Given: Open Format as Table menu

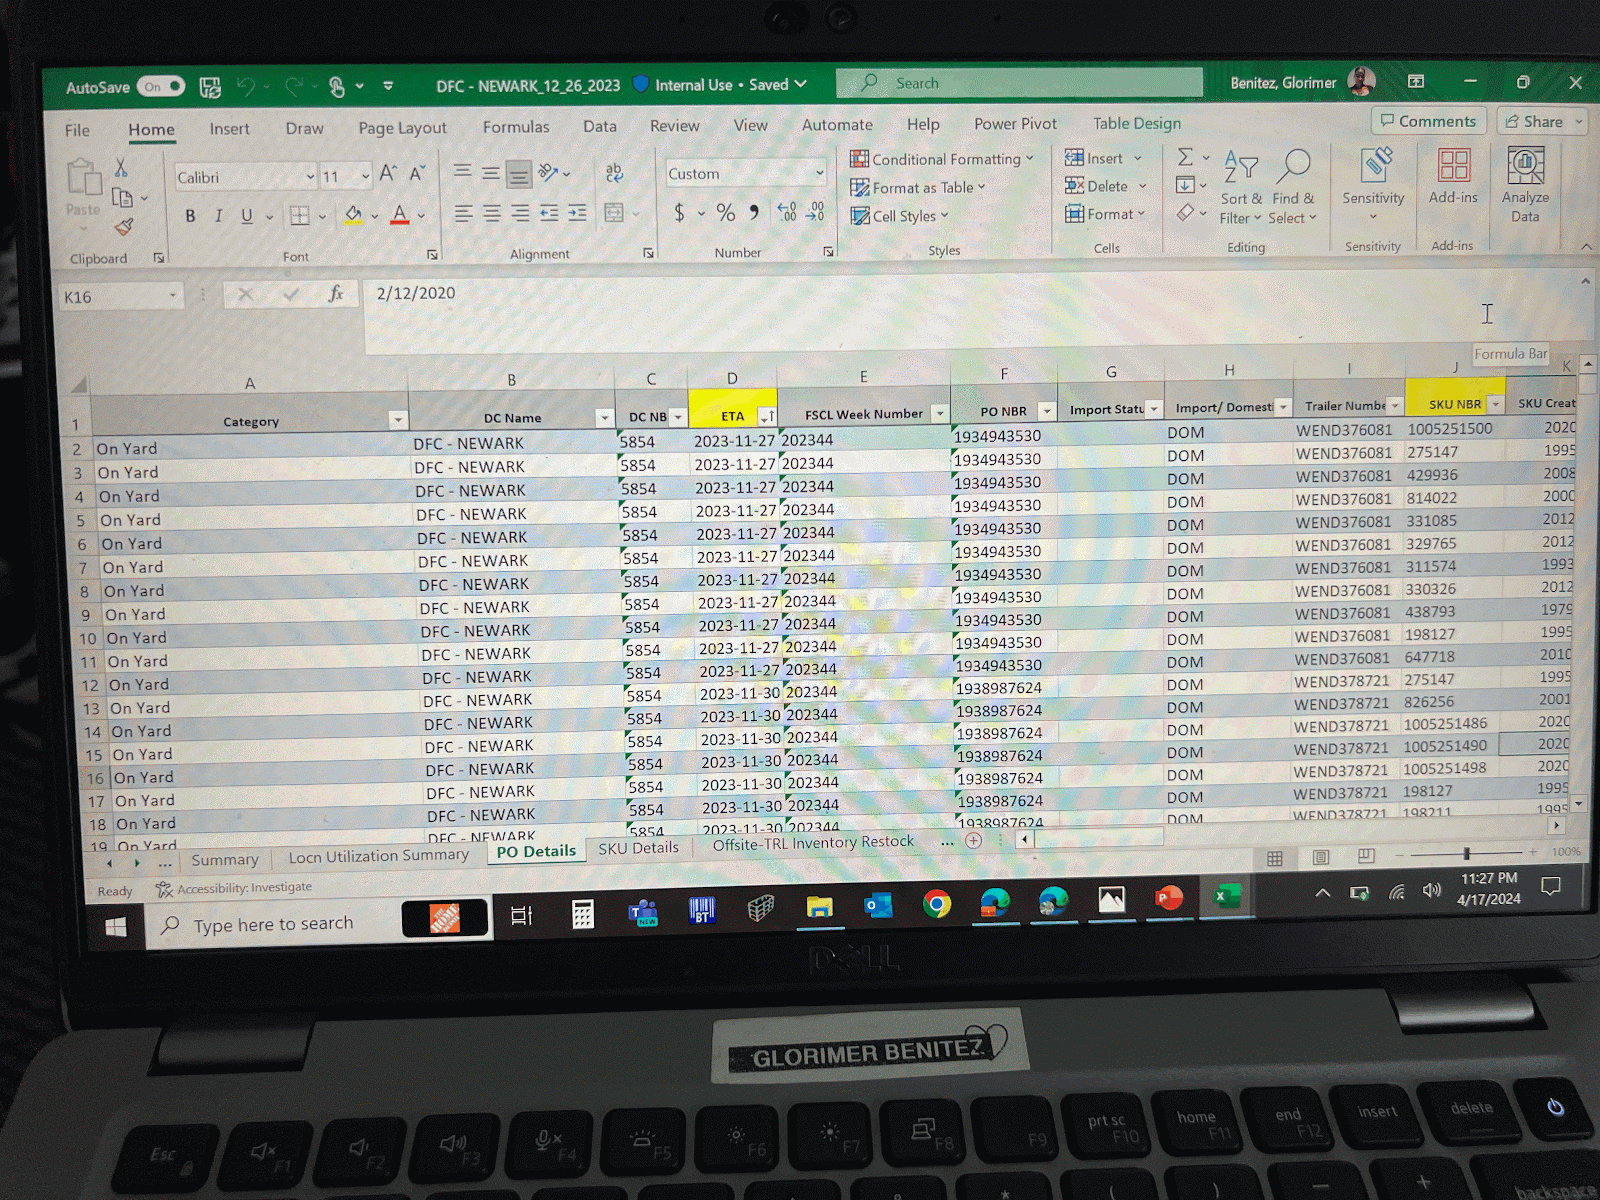Looking at the screenshot, I should tap(917, 187).
